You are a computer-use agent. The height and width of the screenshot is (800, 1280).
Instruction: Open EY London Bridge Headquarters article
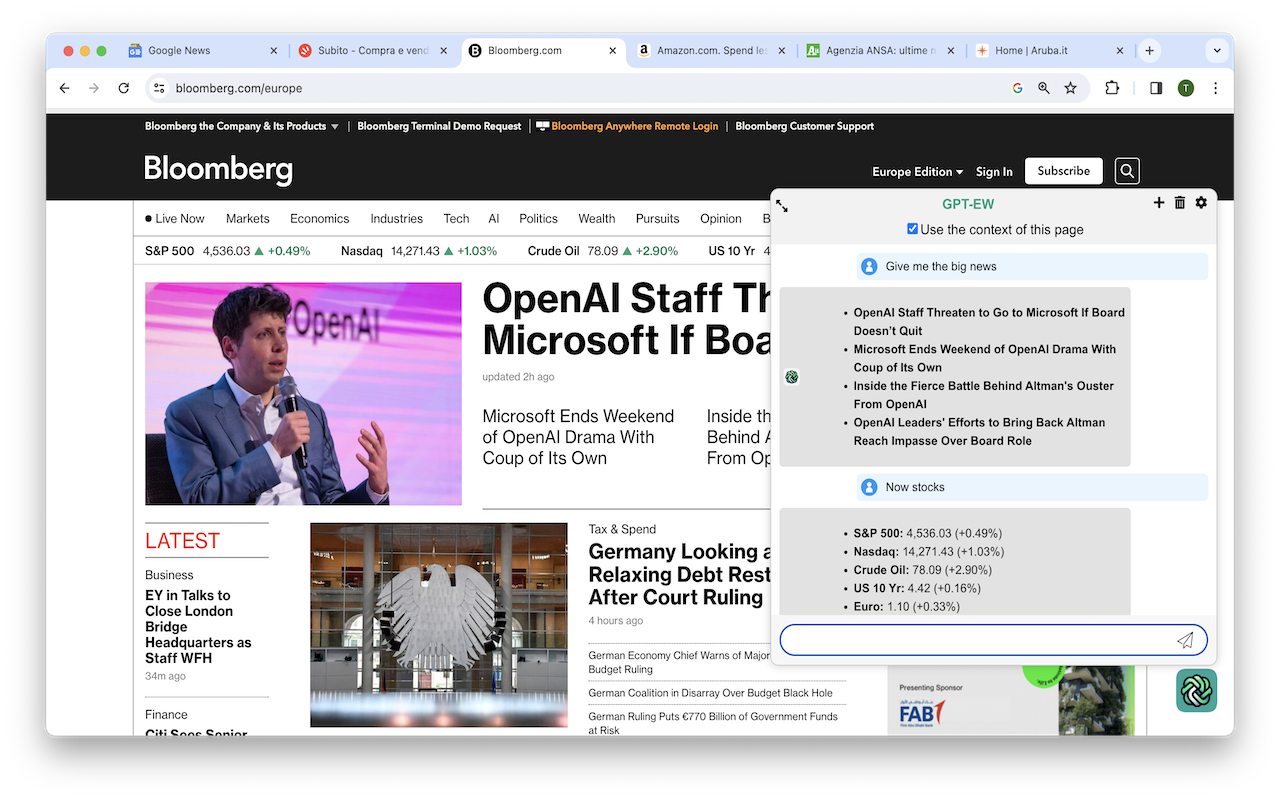(198, 627)
